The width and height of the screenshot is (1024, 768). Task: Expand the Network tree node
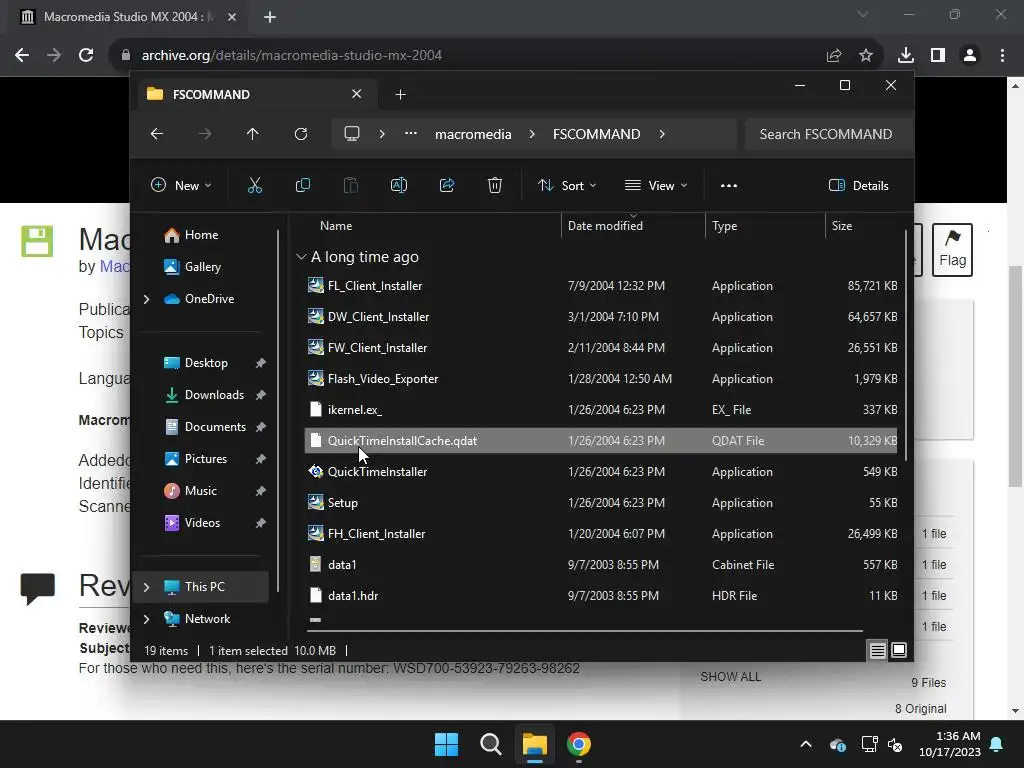coord(146,618)
